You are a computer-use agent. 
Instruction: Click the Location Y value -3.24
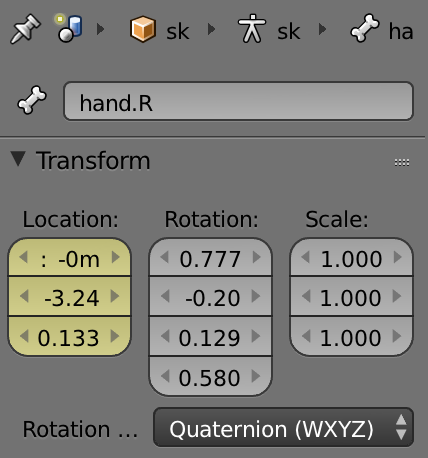[69, 297]
